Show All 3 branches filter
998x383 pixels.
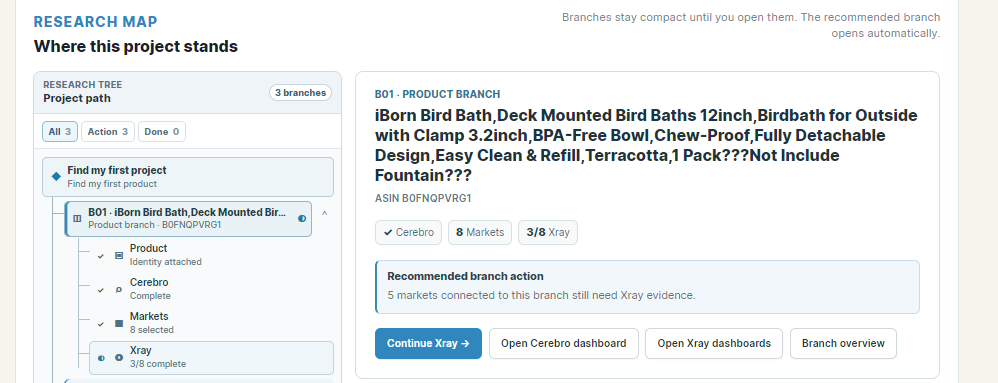60,132
